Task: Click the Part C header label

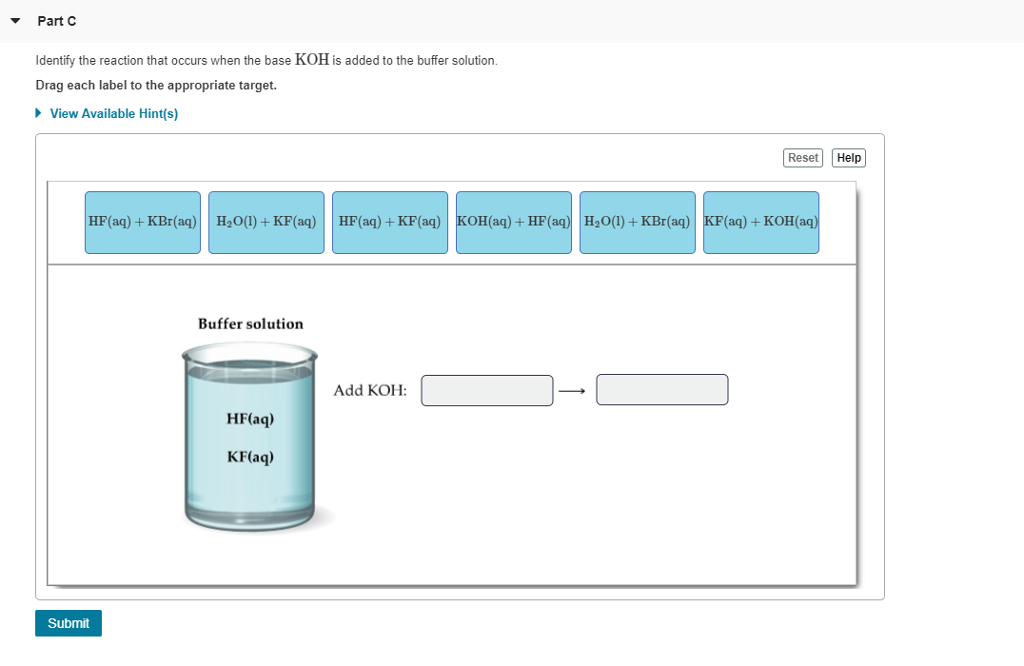Action: click(56, 20)
